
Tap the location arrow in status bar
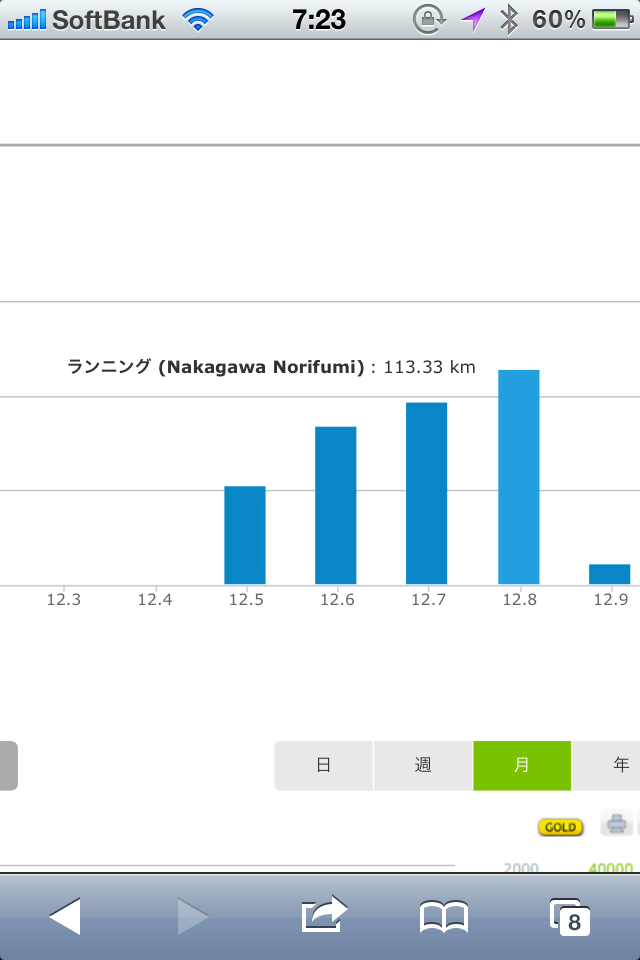(473, 20)
